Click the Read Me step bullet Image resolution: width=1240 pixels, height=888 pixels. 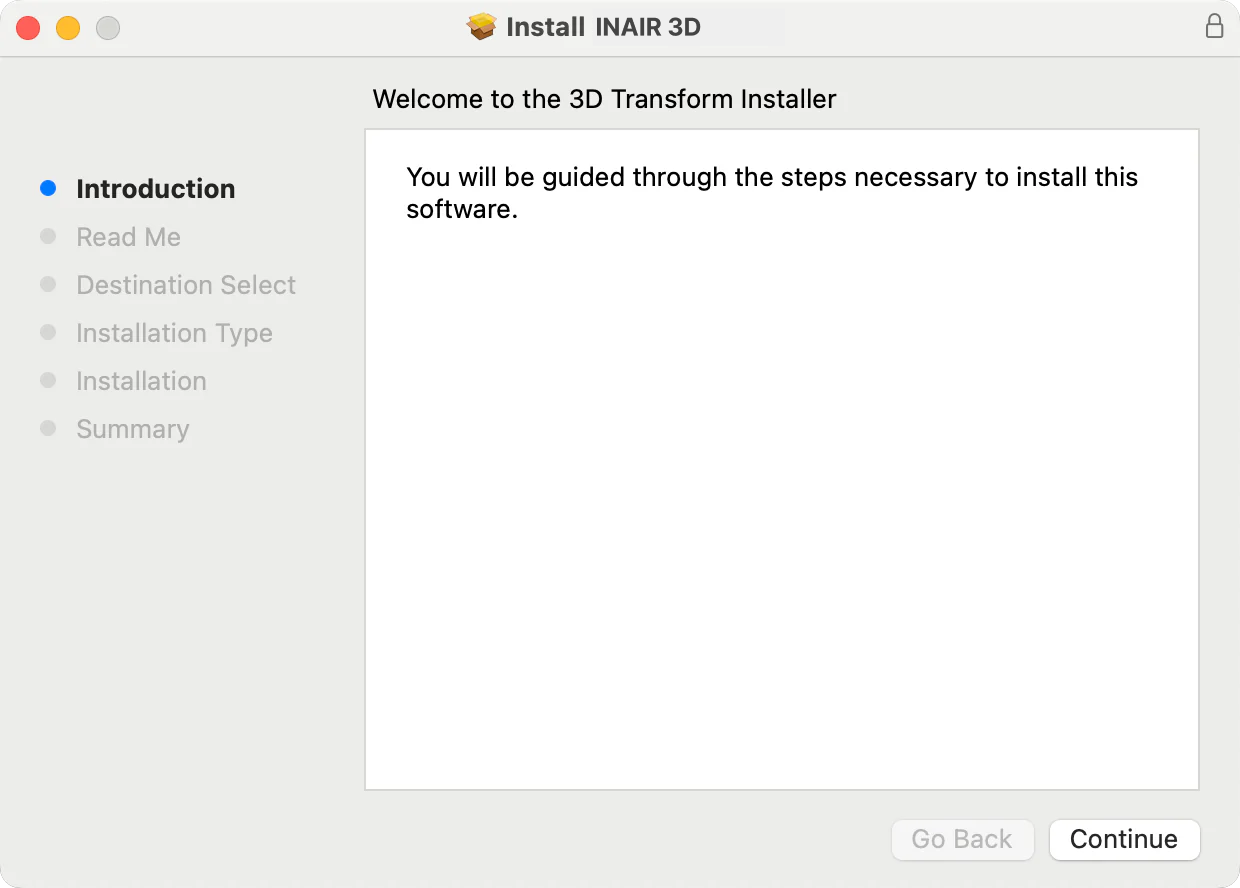[48, 236]
